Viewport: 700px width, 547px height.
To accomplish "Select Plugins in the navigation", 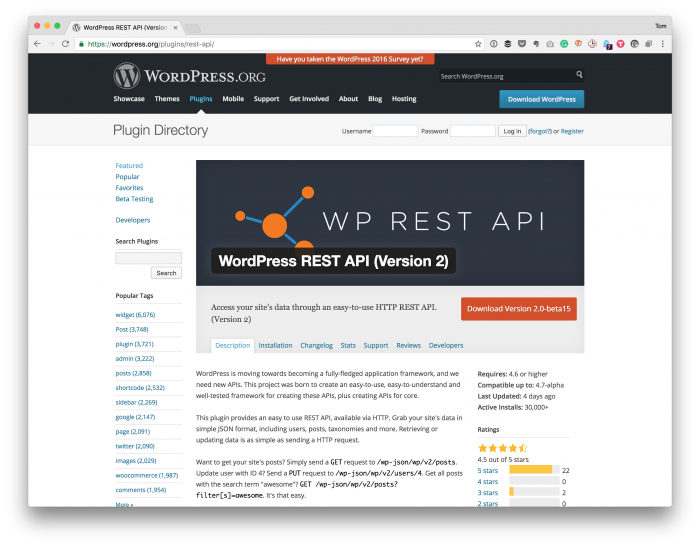I will coord(201,99).
